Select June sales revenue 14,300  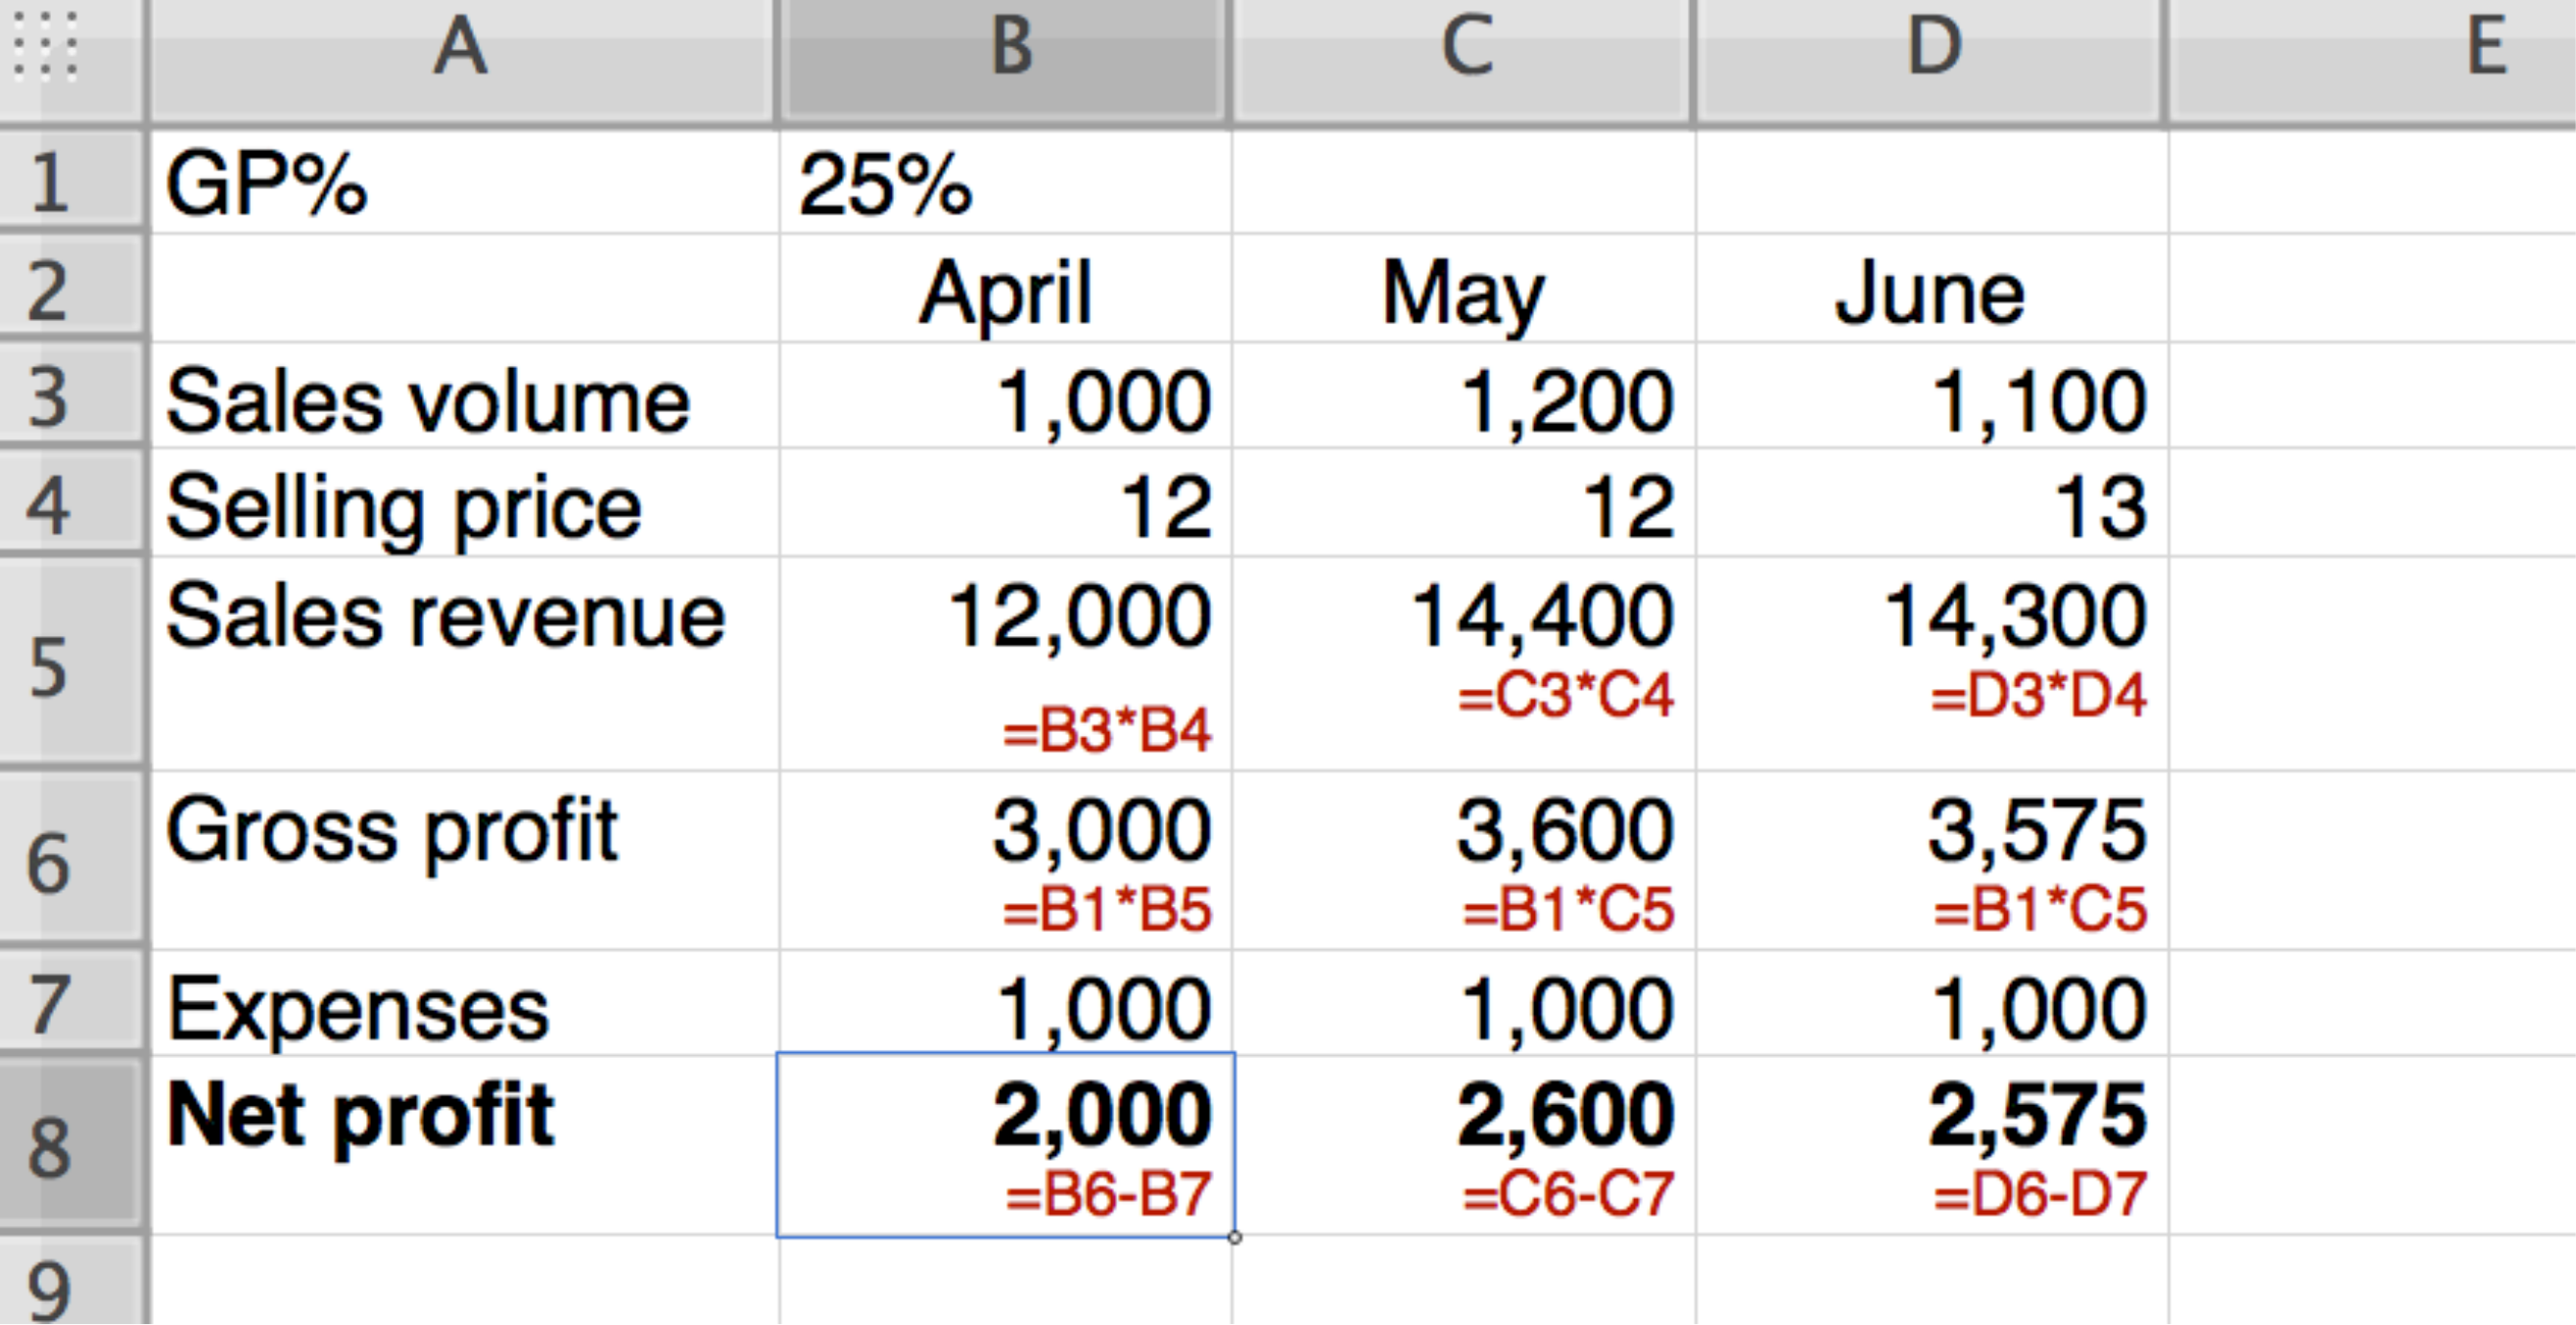coord(1932,664)
